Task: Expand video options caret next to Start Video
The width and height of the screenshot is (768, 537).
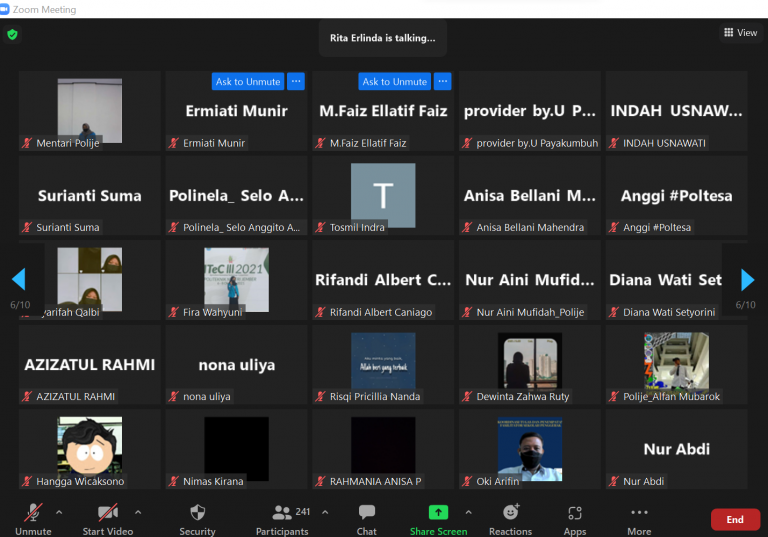Action: [x=138, y=513]
